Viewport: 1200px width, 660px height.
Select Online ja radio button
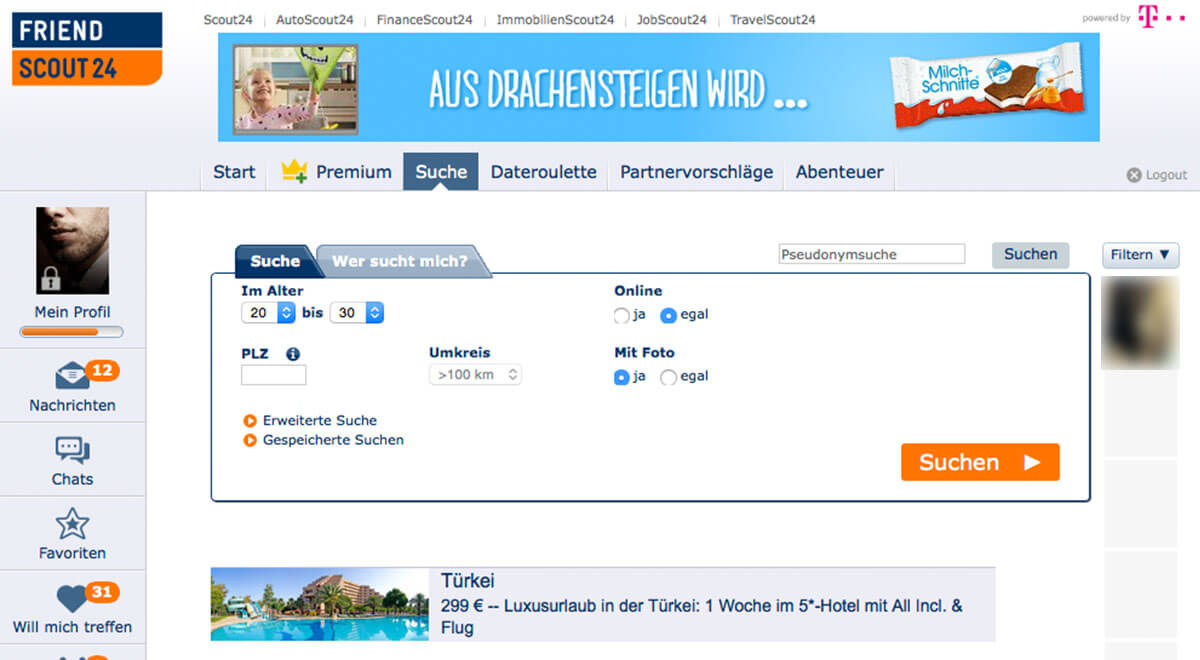[622, 315]
